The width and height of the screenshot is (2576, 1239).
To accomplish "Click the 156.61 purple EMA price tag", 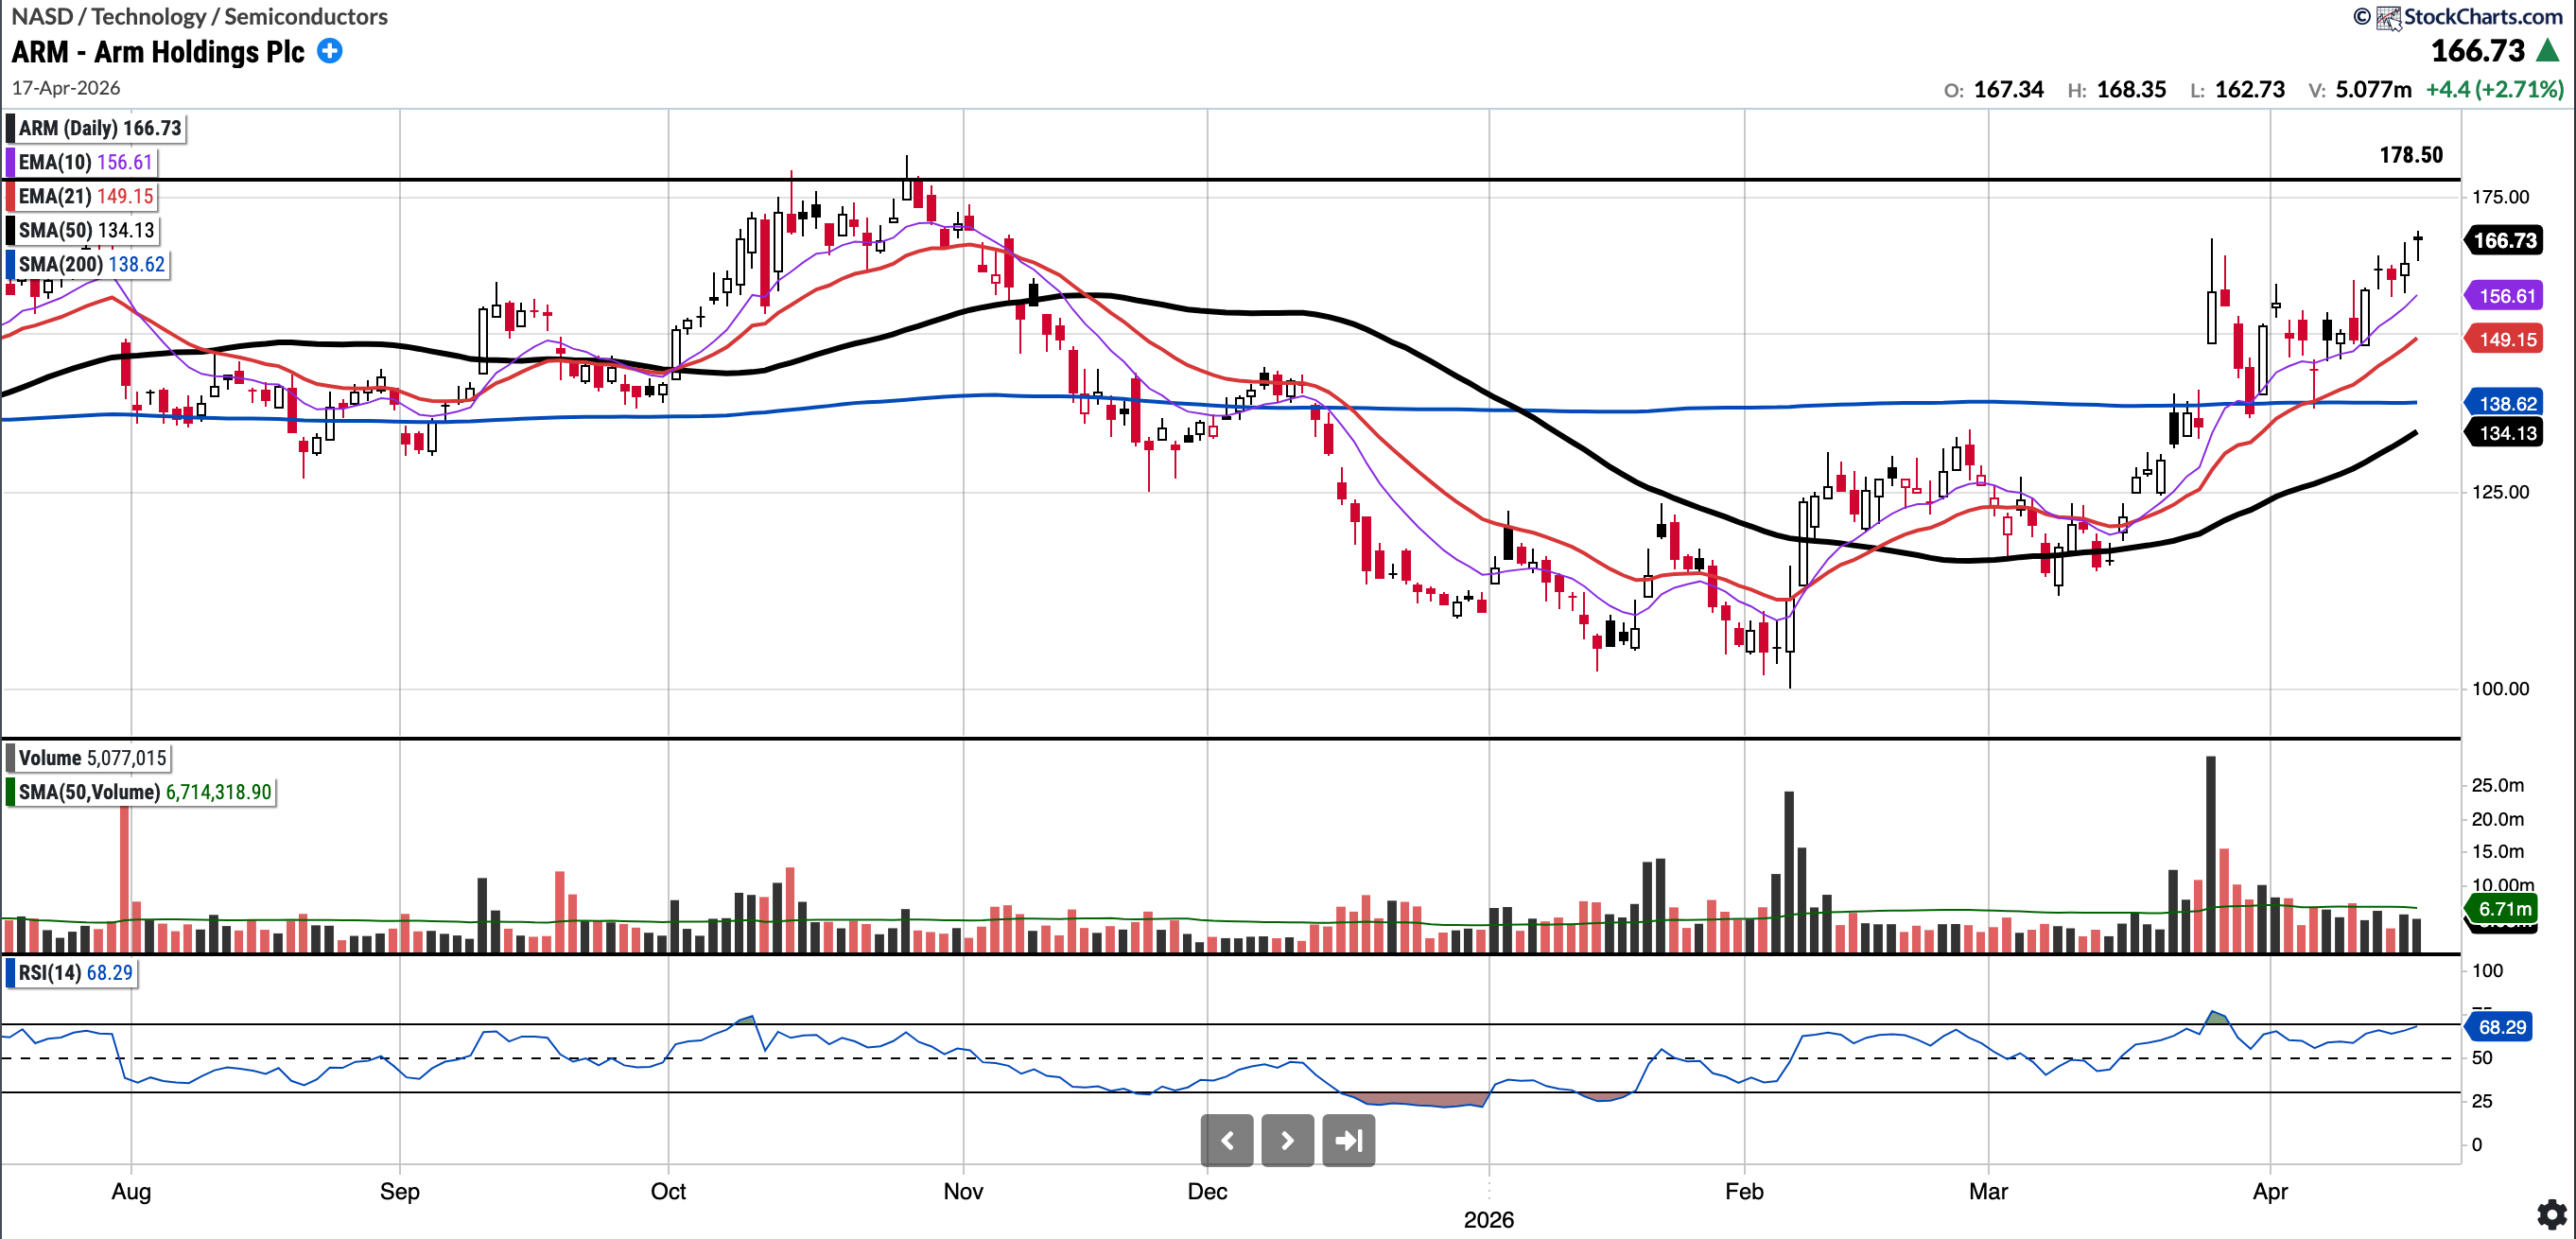I will point(2505,296).
